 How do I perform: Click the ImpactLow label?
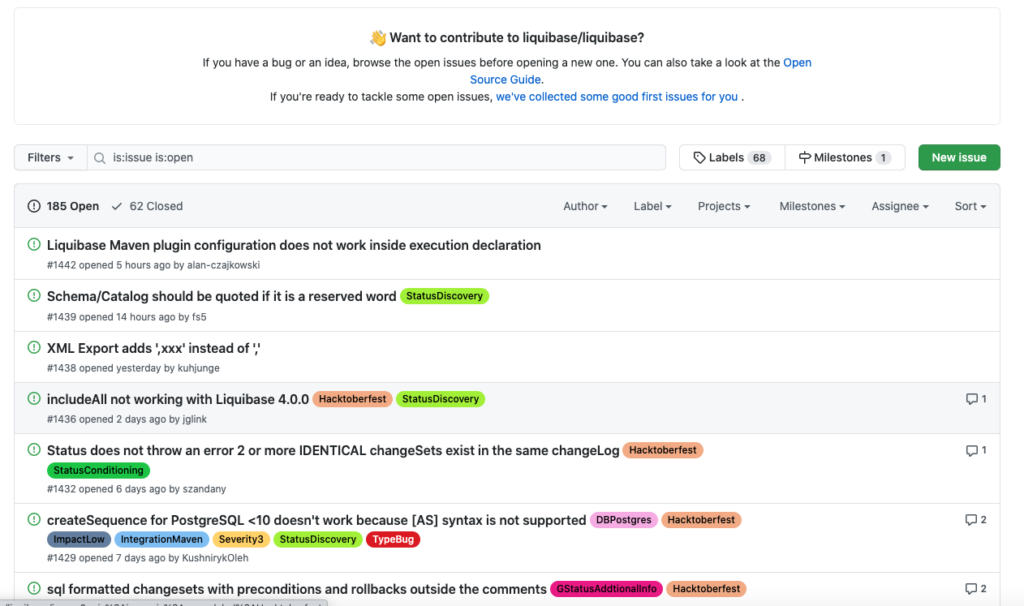79,539
